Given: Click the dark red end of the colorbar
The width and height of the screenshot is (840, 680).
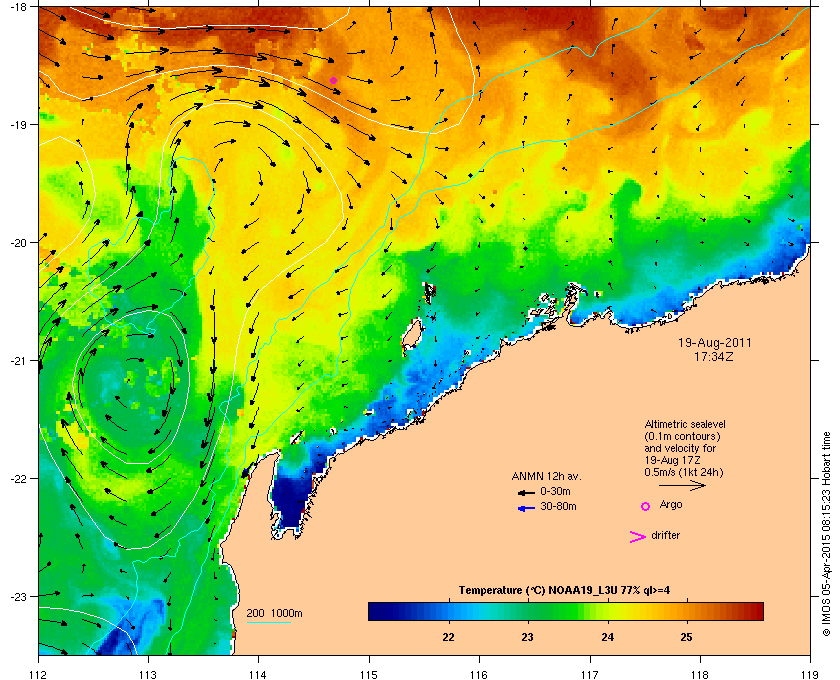Looking at the screenshot, I should [757, 611].
